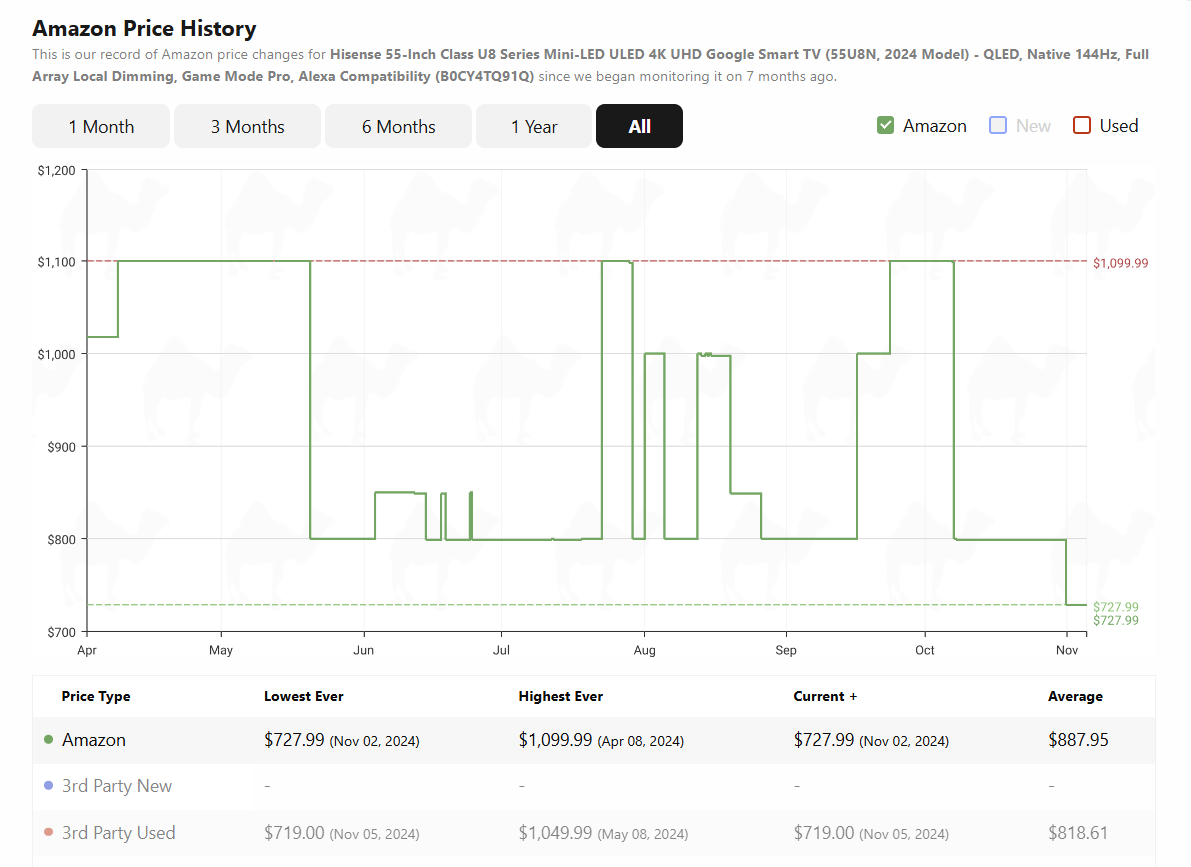Click the Lowest Ever column header
This screenshot has height=867, width=1191.
coord(303,696)
